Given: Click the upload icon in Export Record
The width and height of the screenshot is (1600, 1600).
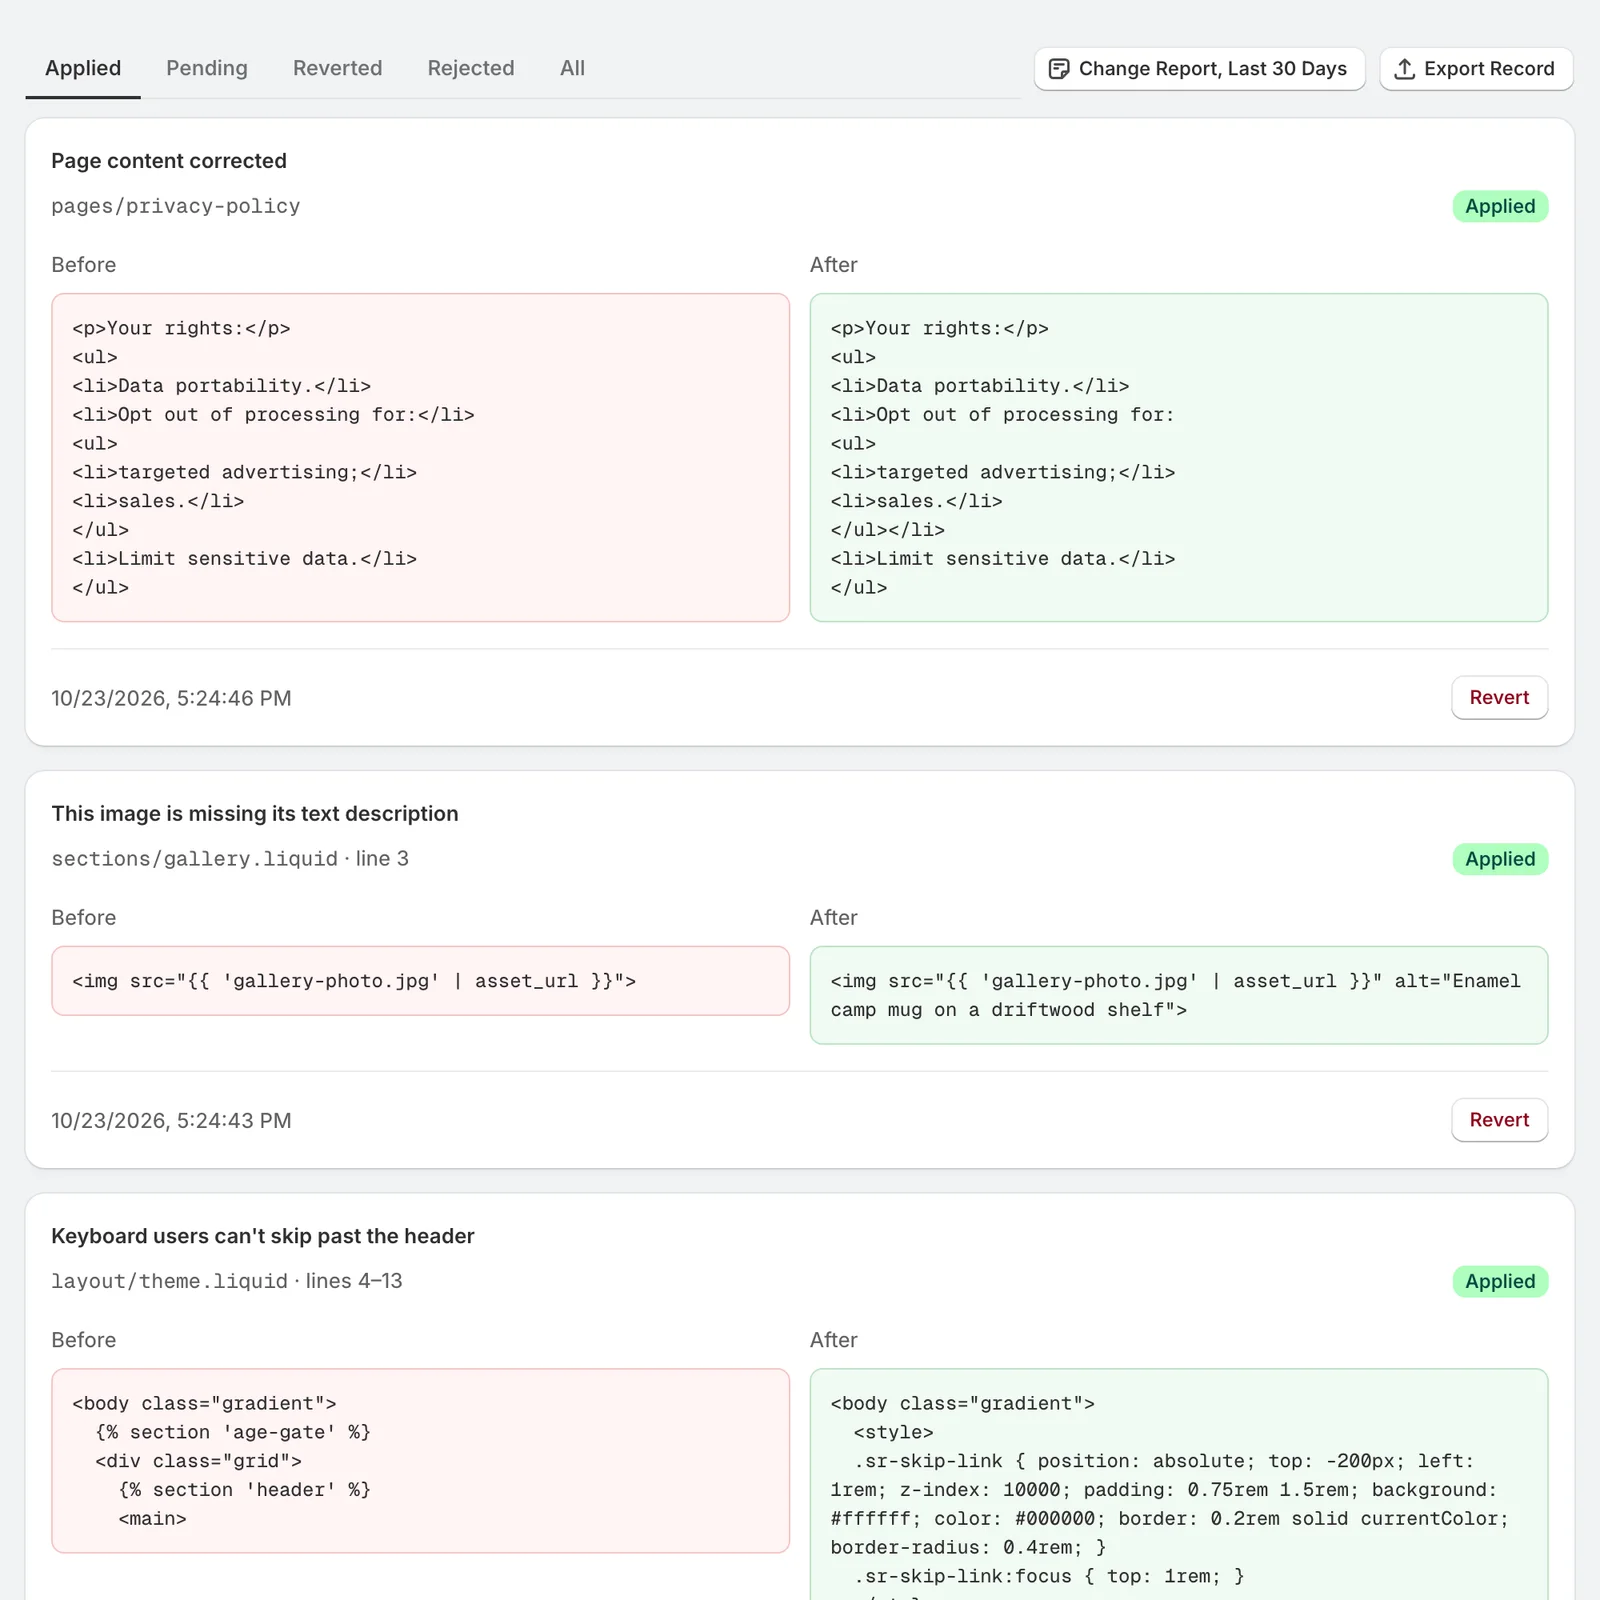Looking at the screenshot, I should click(x=1404, y=69).
